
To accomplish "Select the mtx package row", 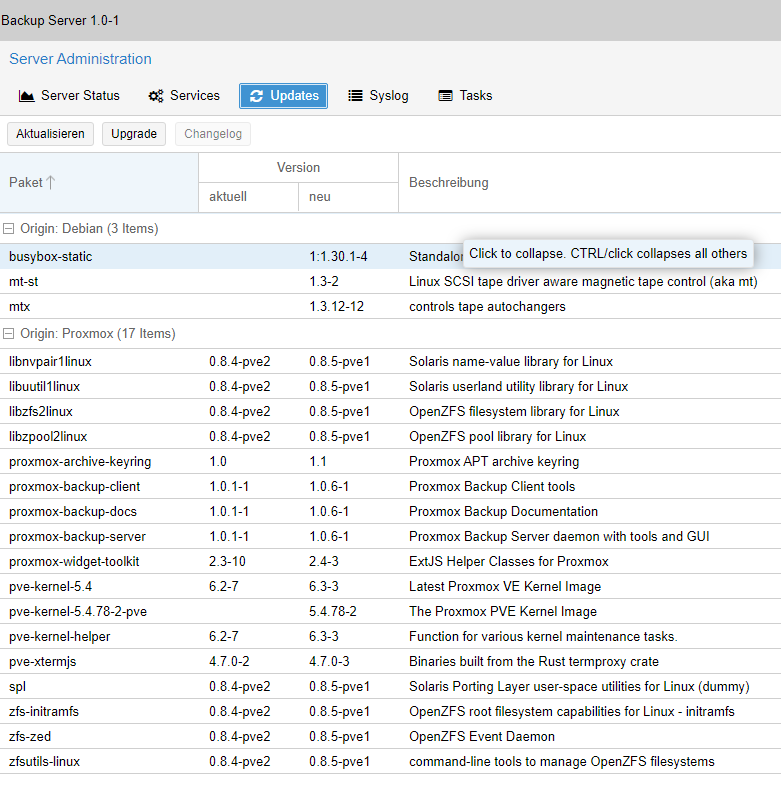I will point(390,307).
